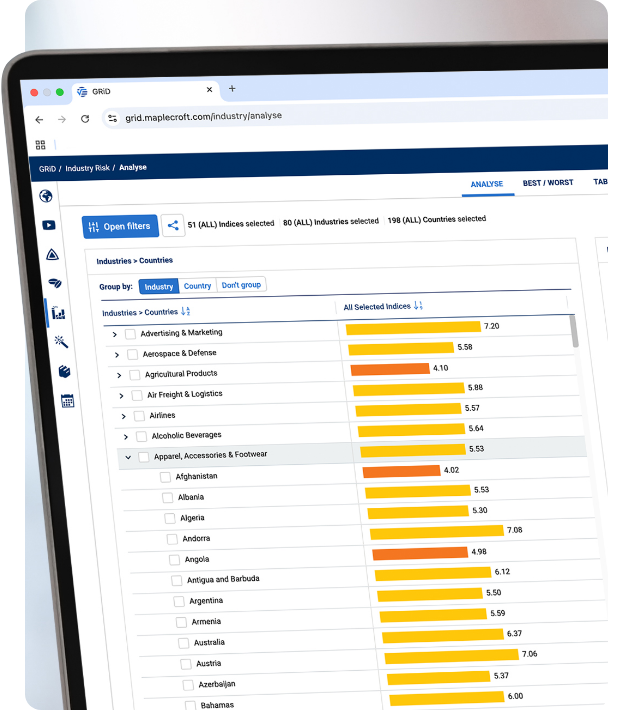Select the triangle warning icon in the sidebar
The image size is (631, 710).
[x=52, y=255]
